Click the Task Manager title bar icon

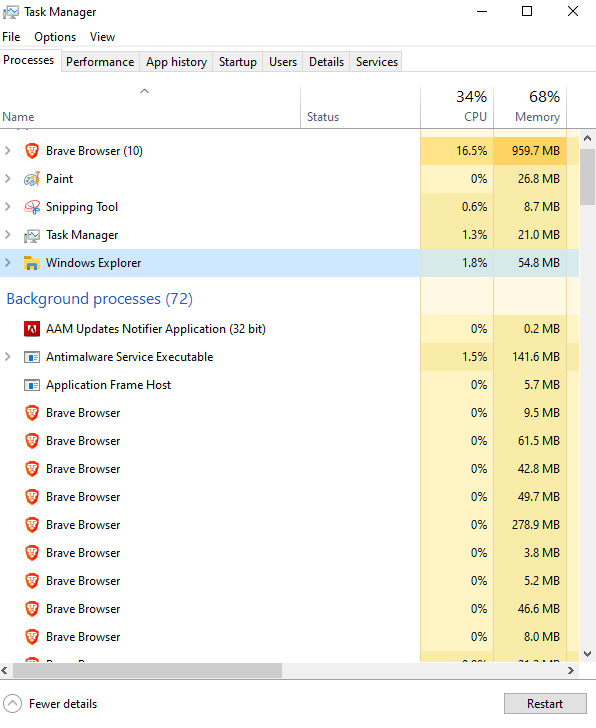(11, 12)
